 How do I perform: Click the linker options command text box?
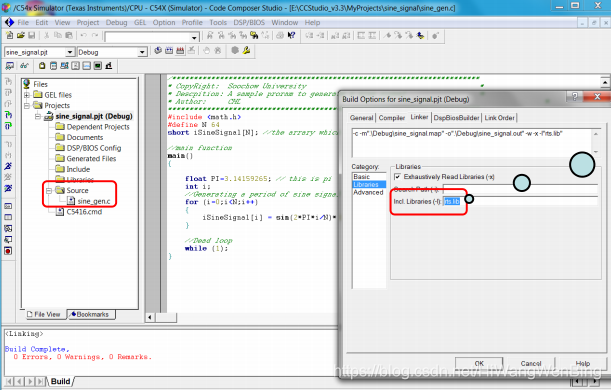pyautogui.click(x=472, y=142)
